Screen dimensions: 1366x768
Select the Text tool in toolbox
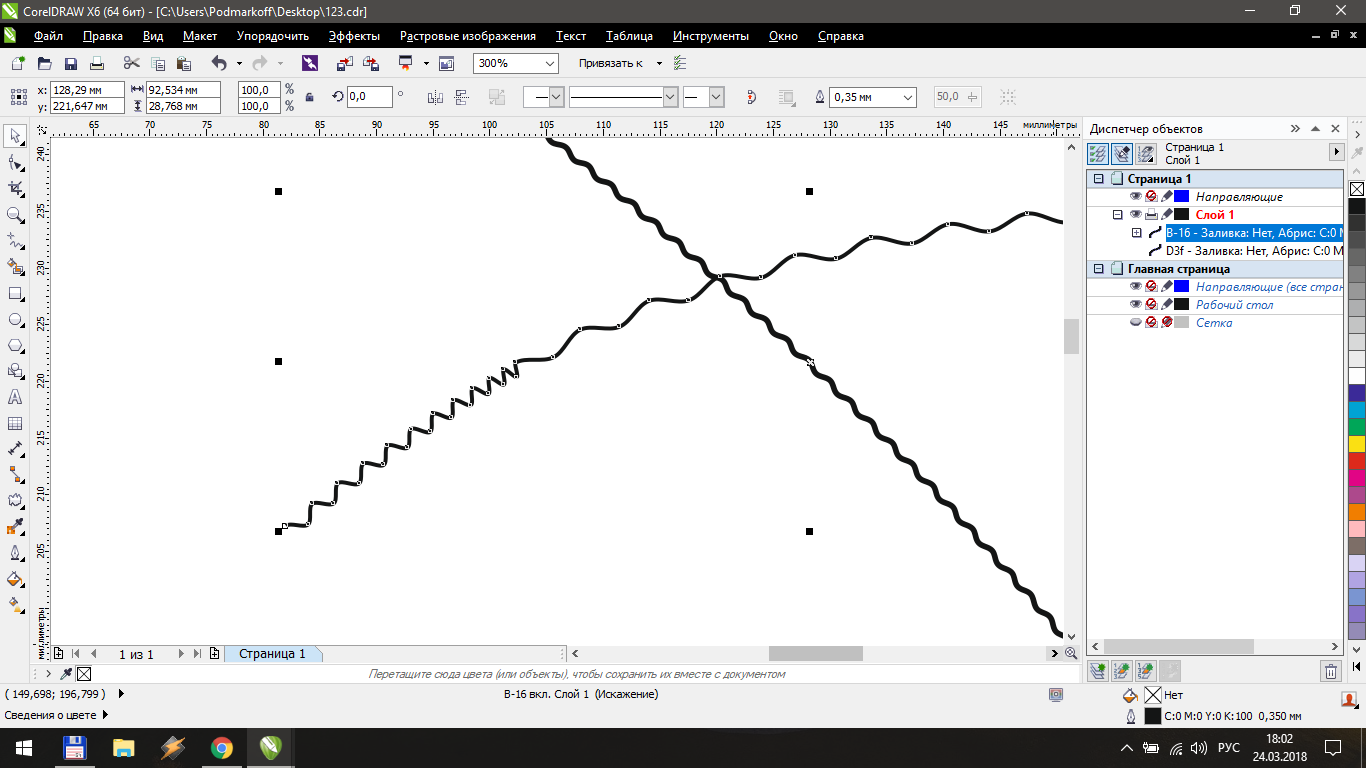click(x=15, y=397)
